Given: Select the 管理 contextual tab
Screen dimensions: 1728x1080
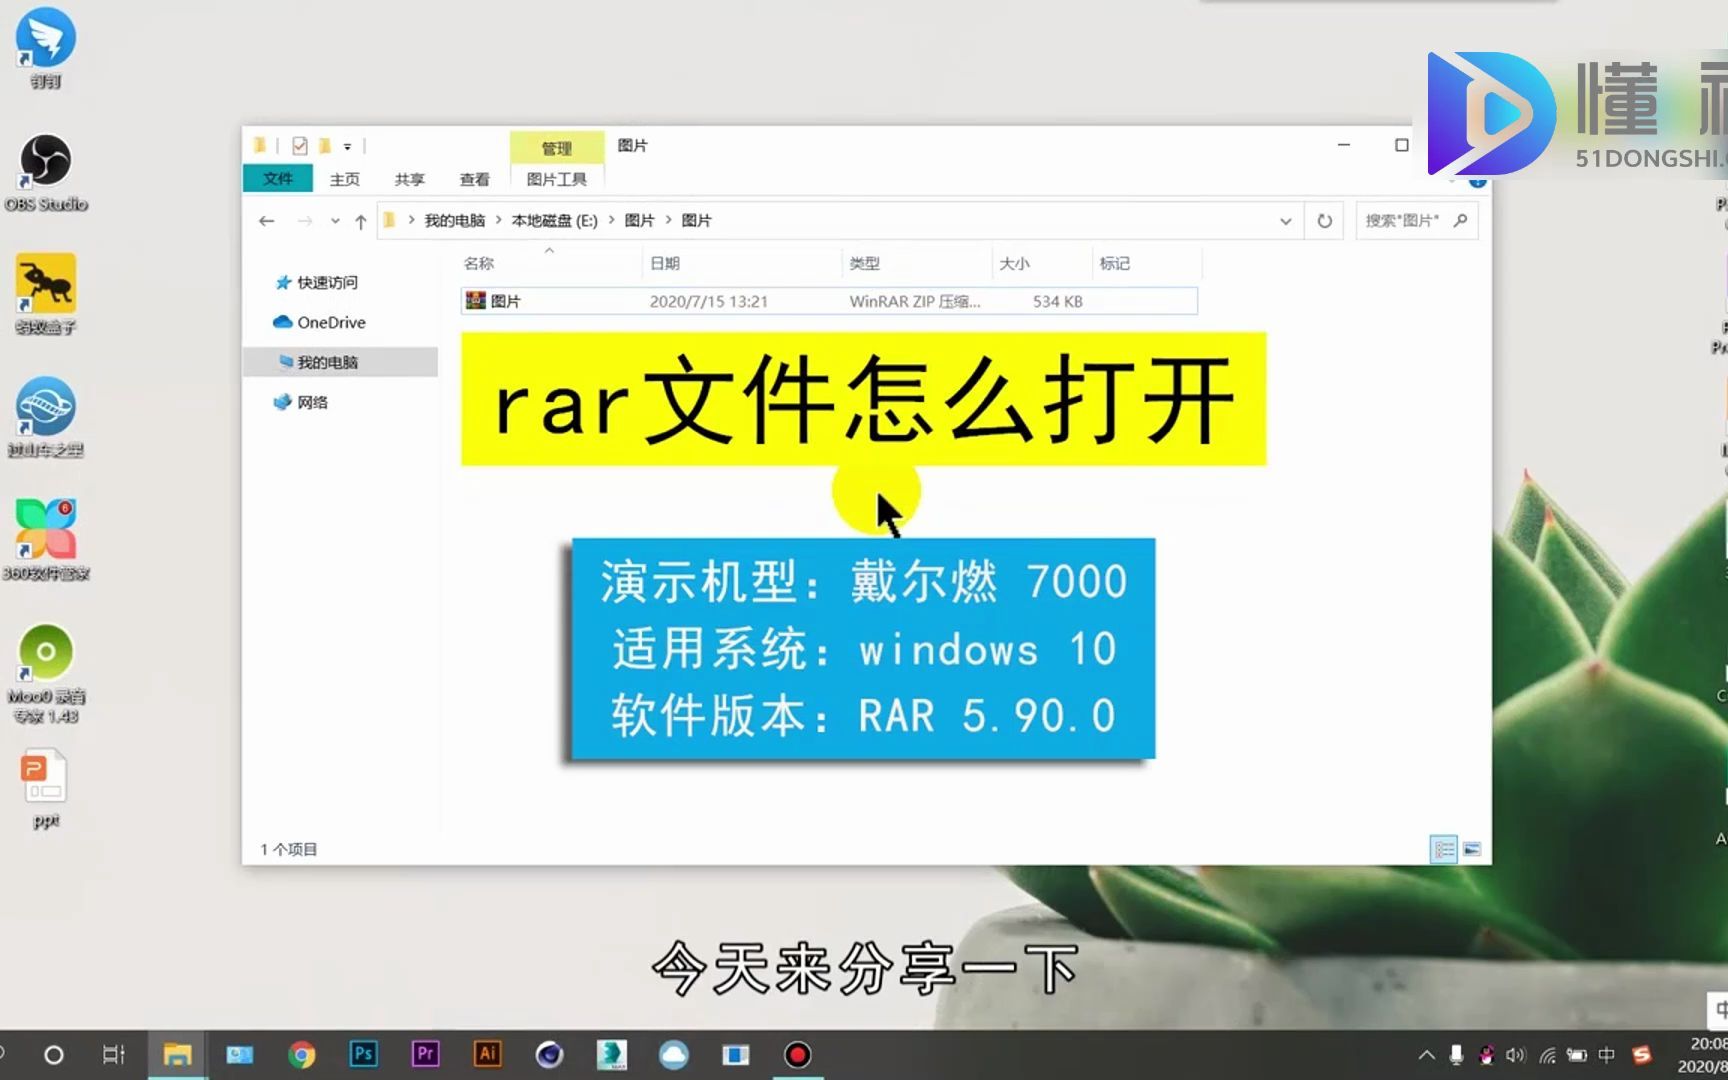Looking at the screenshot, I should pos(556,148).
